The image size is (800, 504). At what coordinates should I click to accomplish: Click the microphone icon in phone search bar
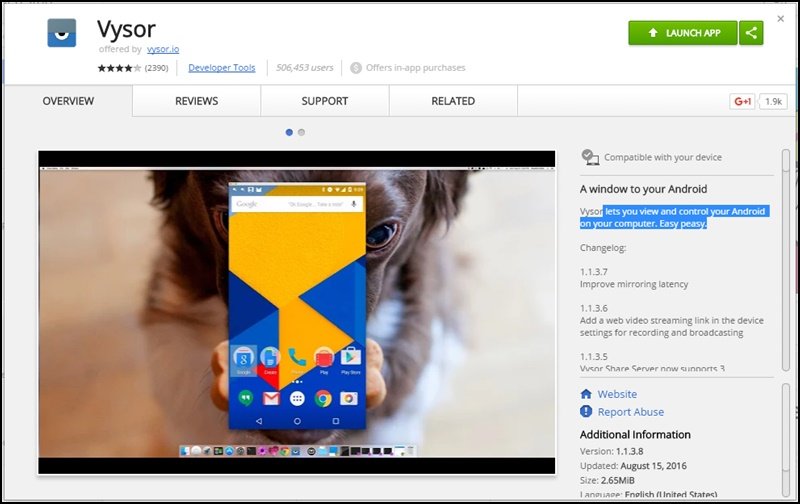[x=353, y=204]
